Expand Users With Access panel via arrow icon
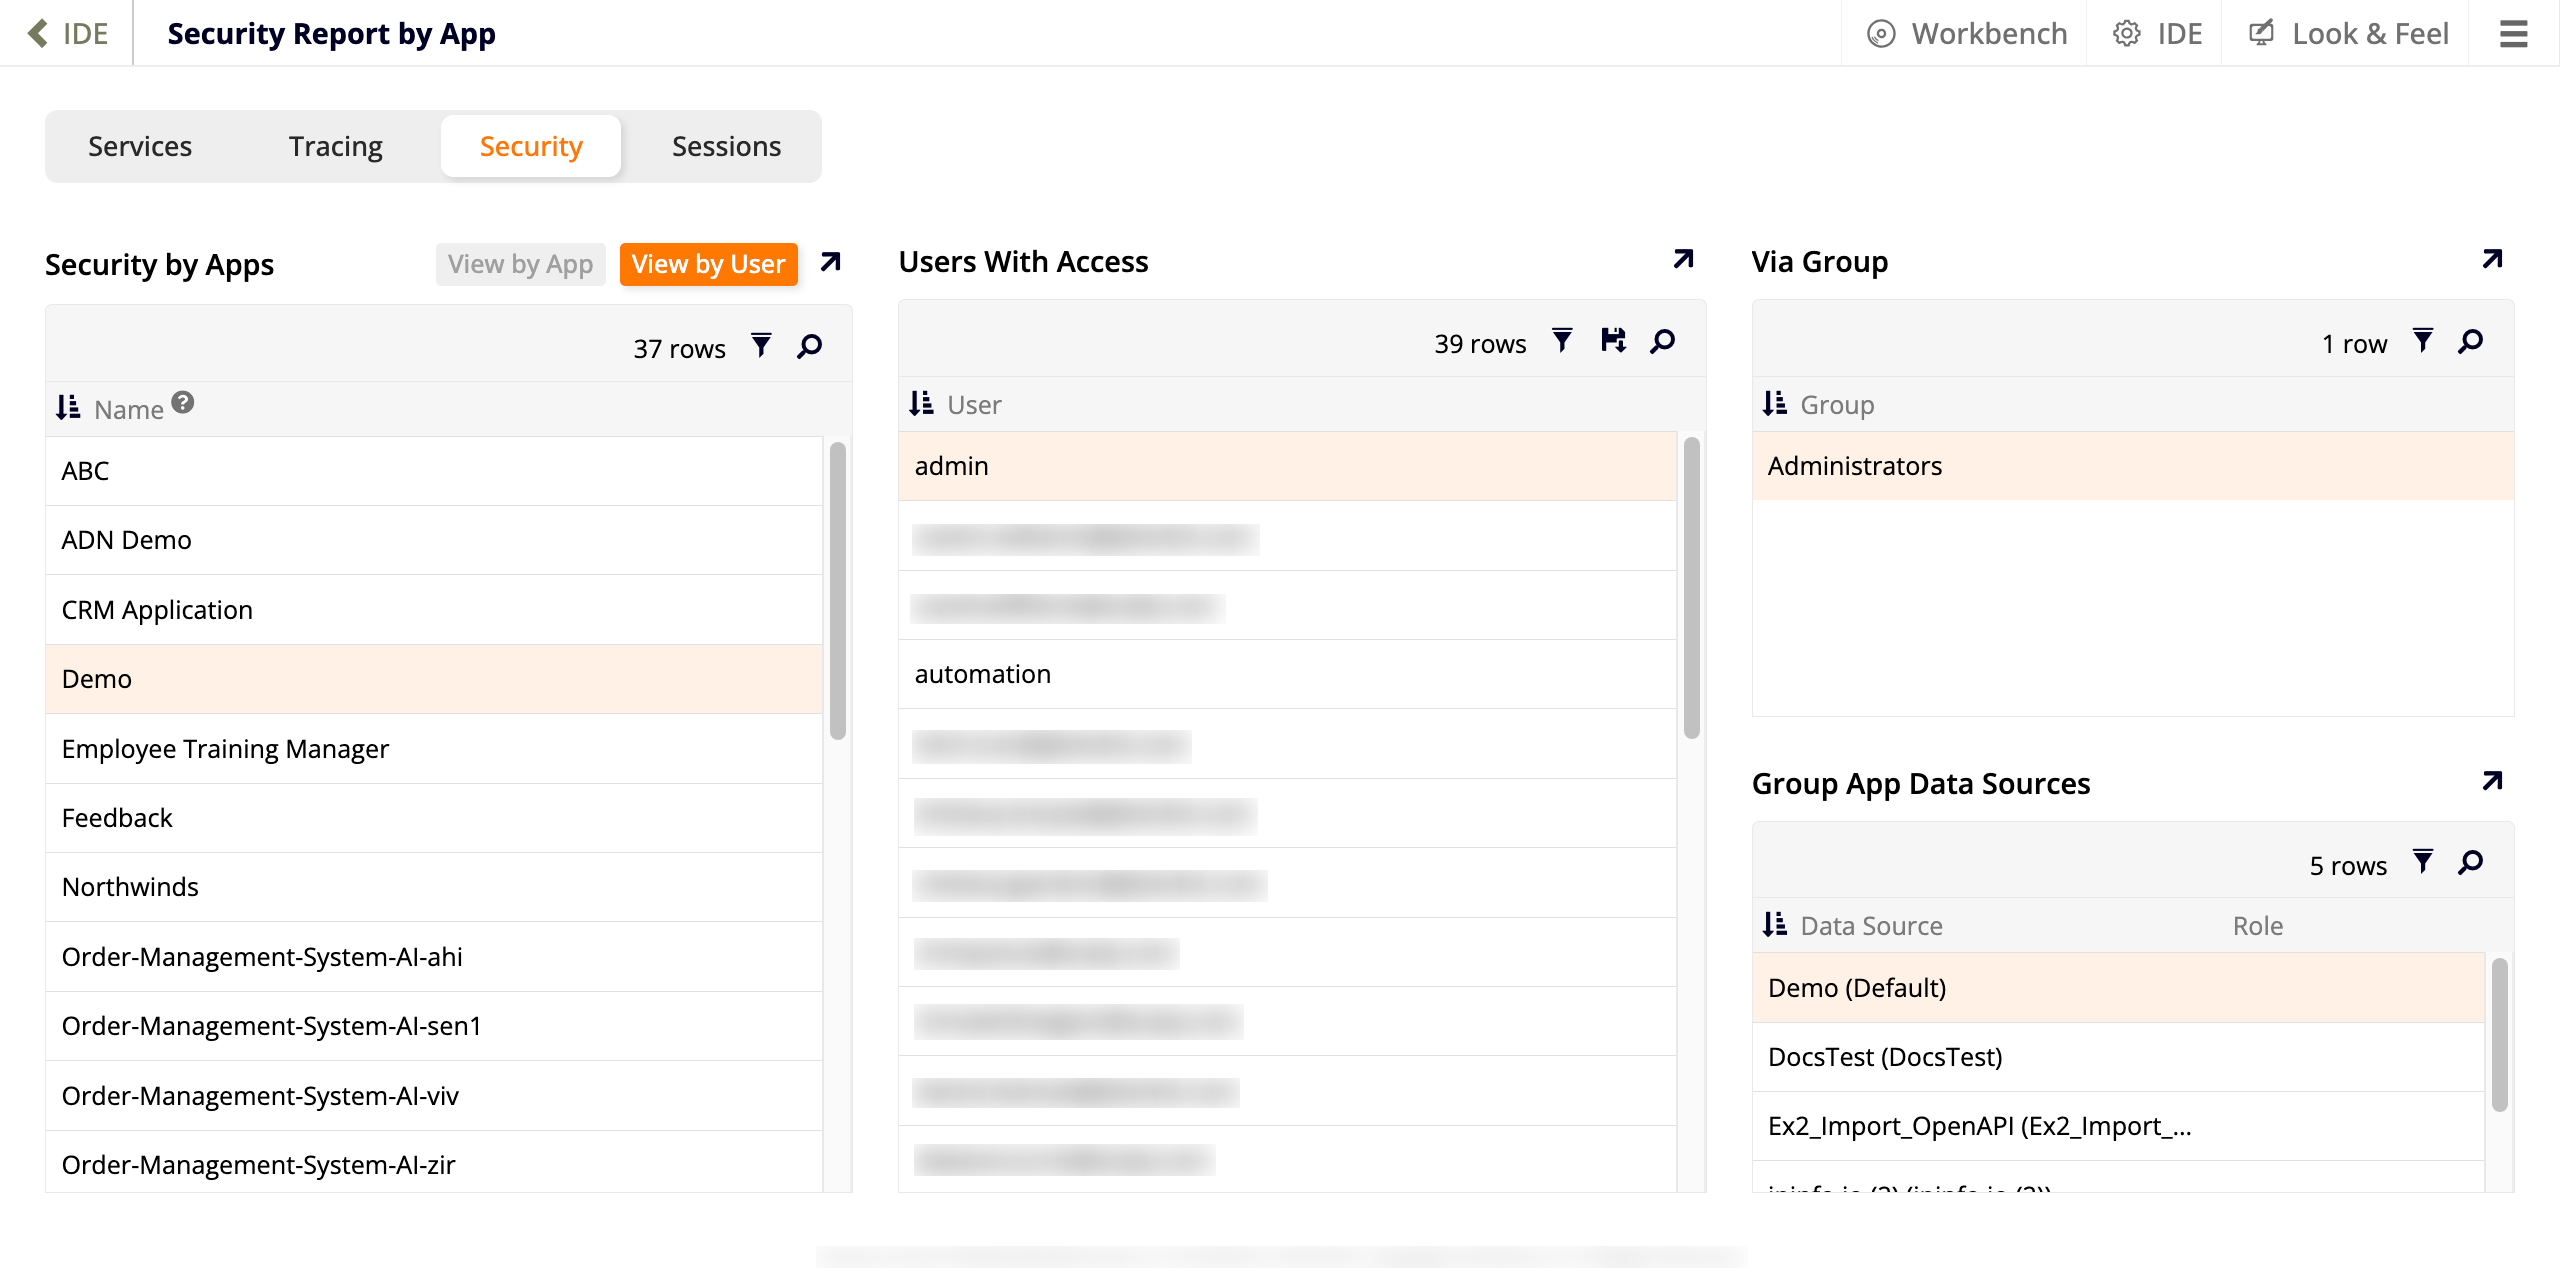 (1683, 260)
